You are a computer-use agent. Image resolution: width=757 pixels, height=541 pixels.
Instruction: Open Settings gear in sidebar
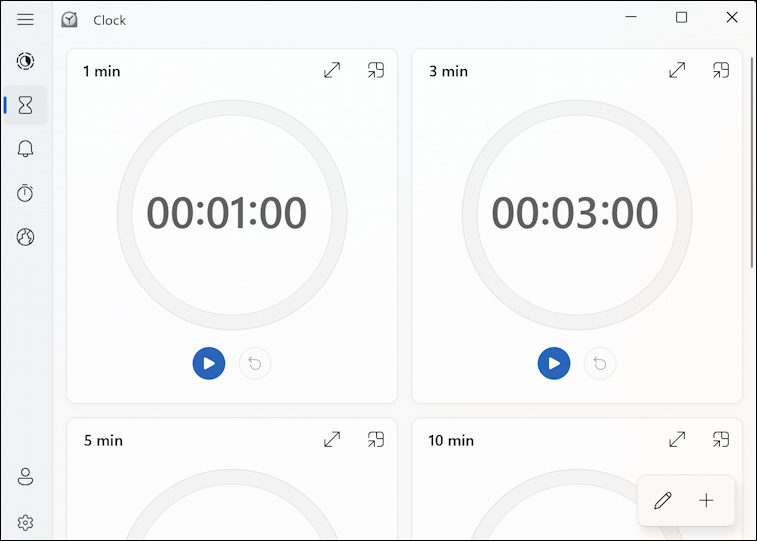pyautogui.click(x=26, y=522)
